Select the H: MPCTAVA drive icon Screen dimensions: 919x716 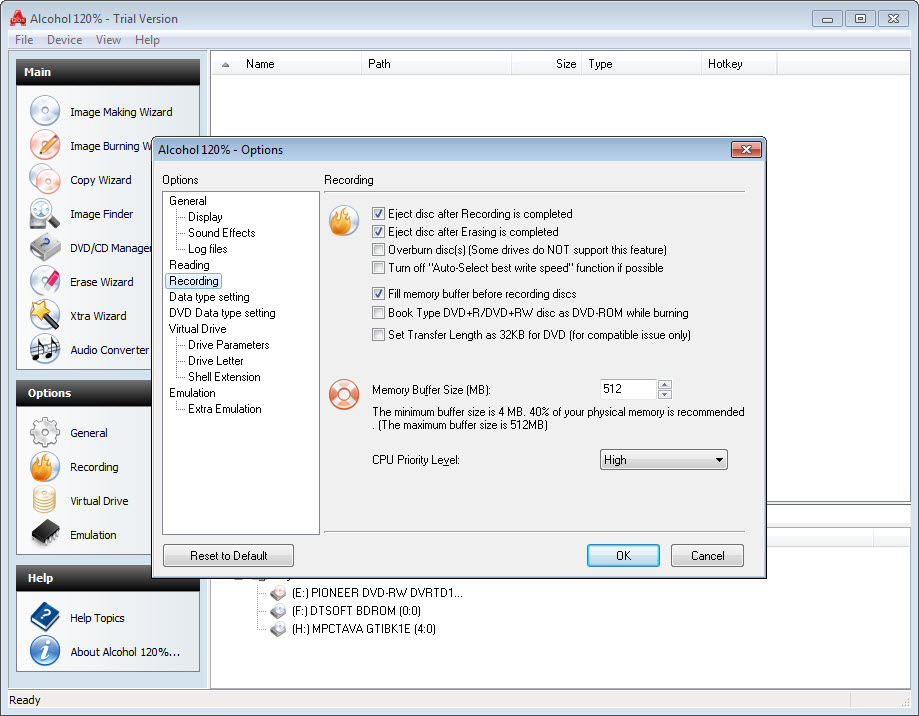coord(278,629)
